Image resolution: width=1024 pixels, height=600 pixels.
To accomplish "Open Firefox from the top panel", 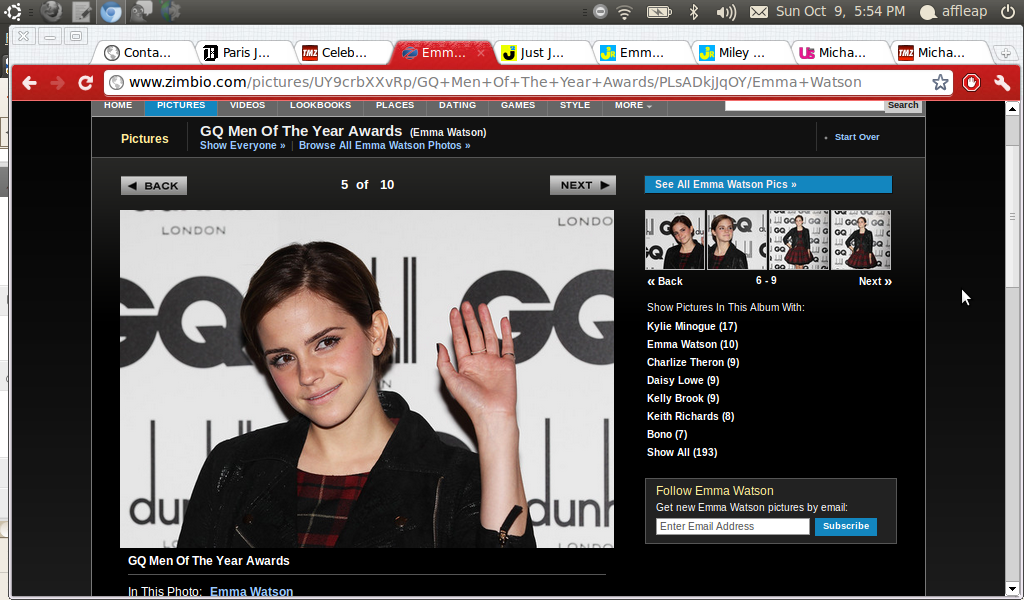I will (51, 11).
